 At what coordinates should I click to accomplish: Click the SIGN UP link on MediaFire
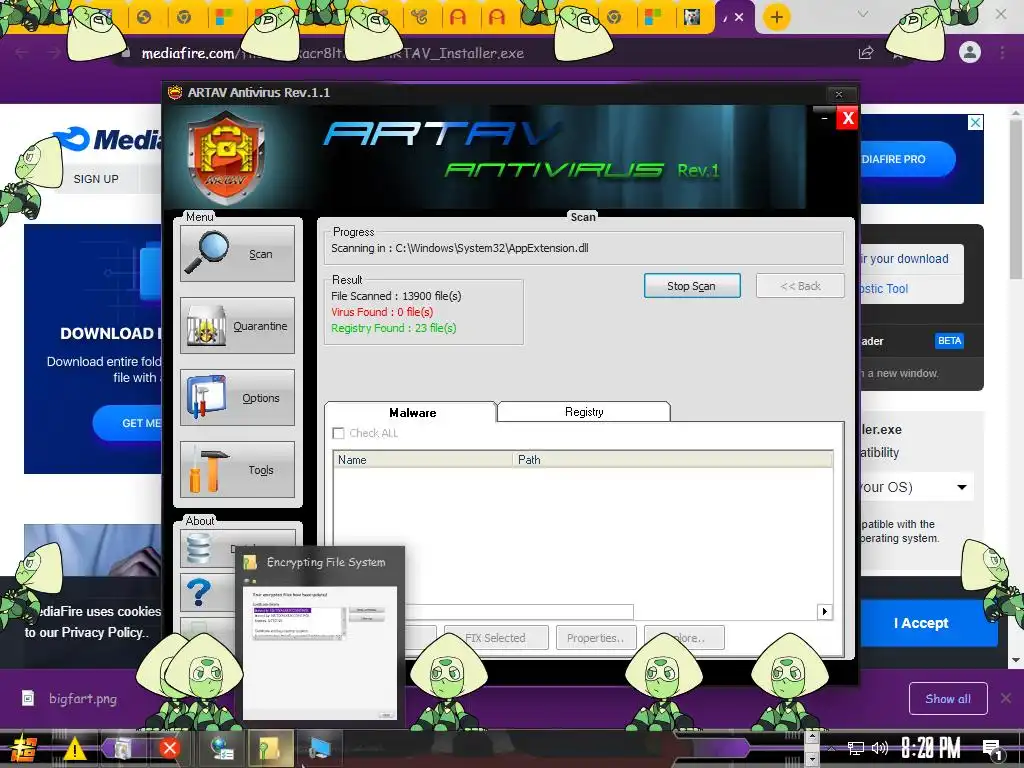point(95,179)
